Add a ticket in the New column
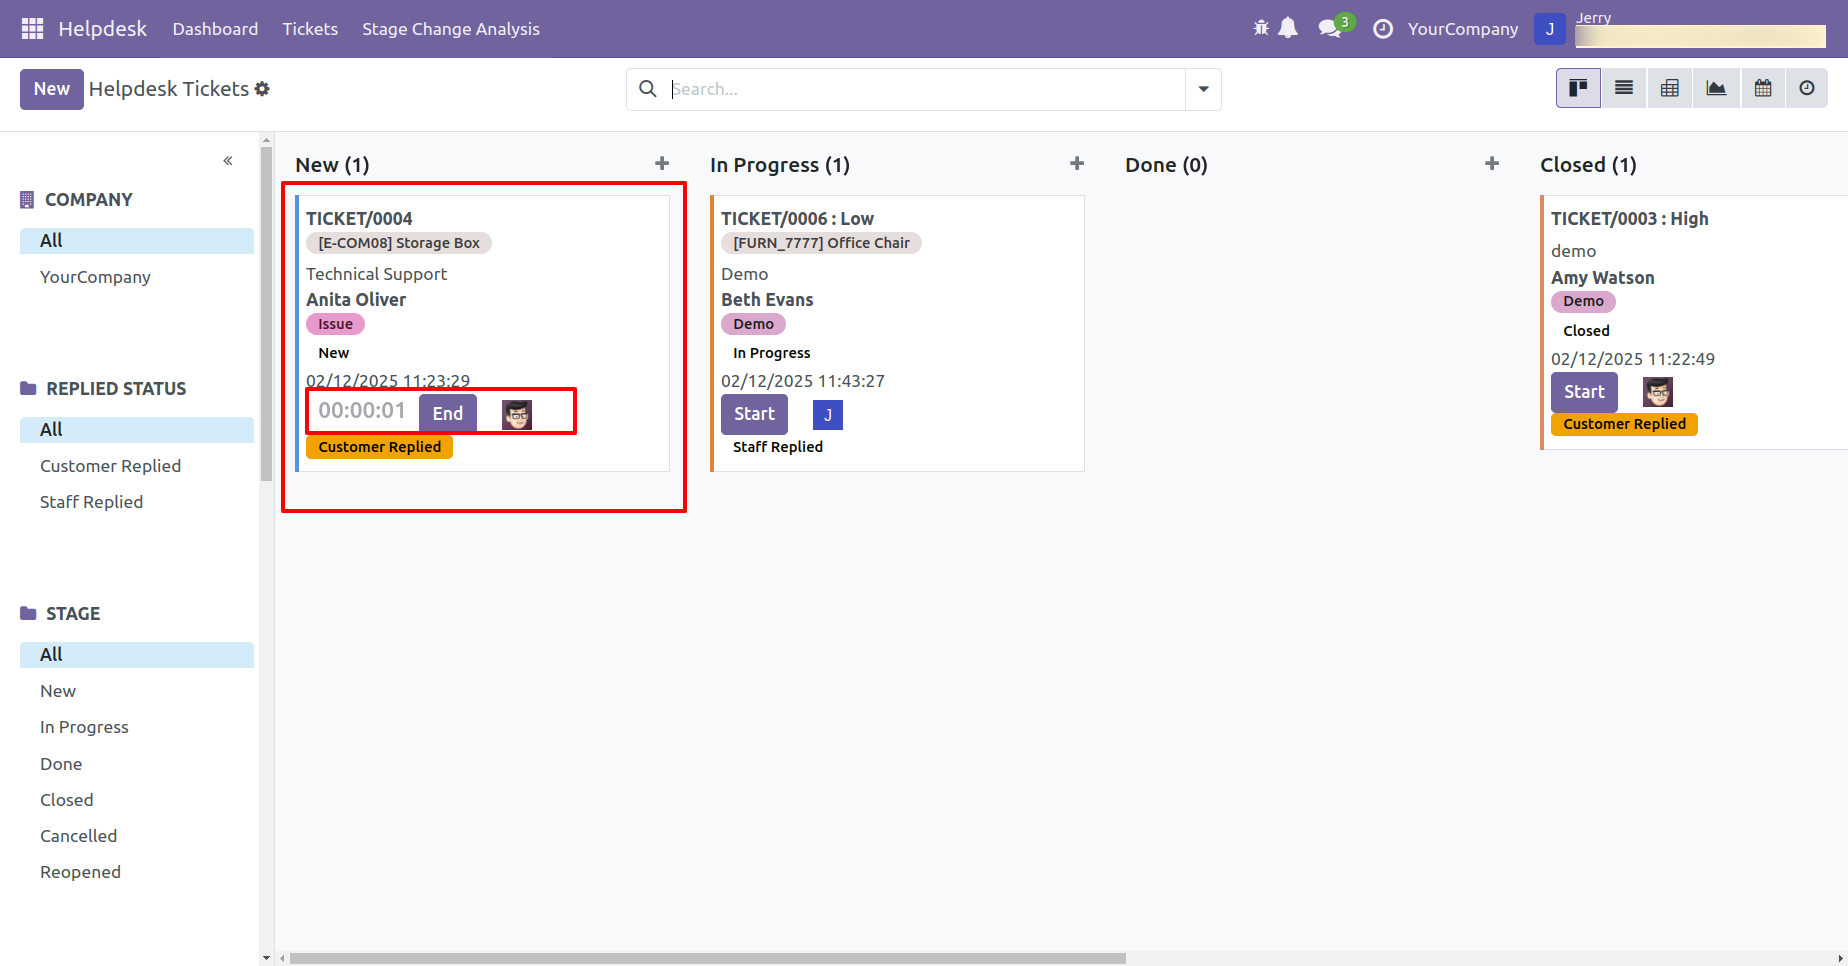The width and height of the screenshot is (1848, 966). click(662, 163)
